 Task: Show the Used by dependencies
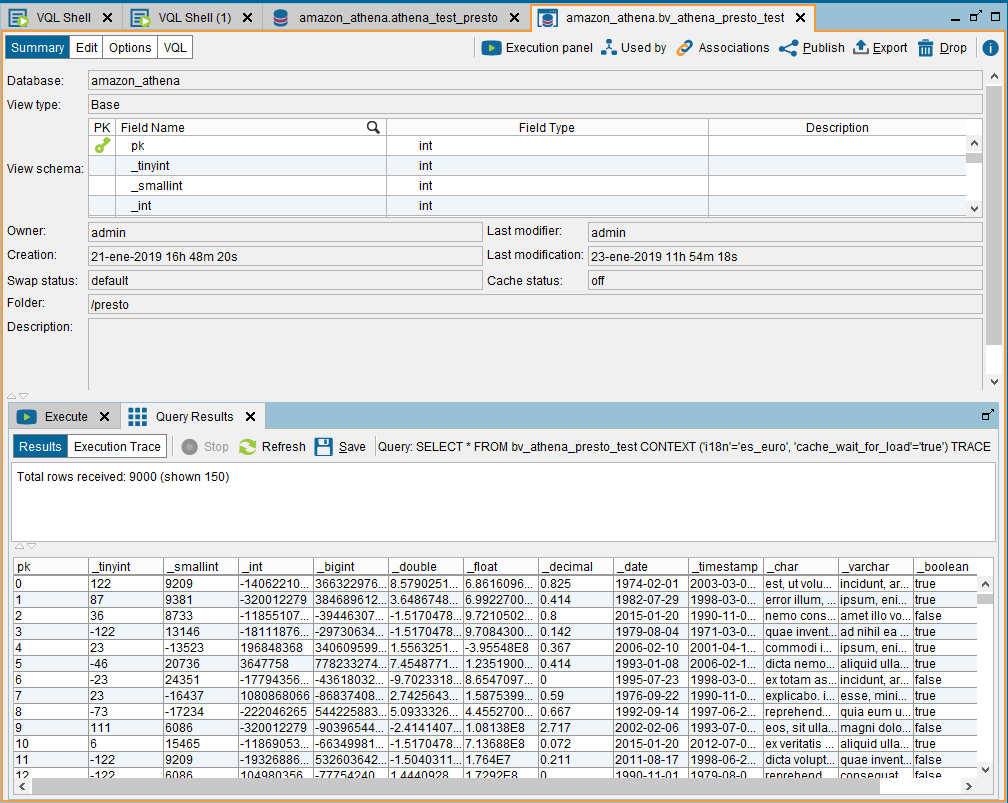(x=633, y=48)
